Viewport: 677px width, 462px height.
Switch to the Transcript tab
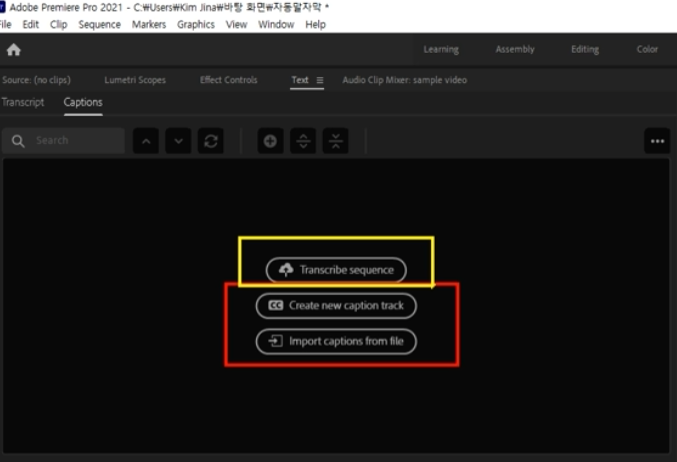pos(23,102)
